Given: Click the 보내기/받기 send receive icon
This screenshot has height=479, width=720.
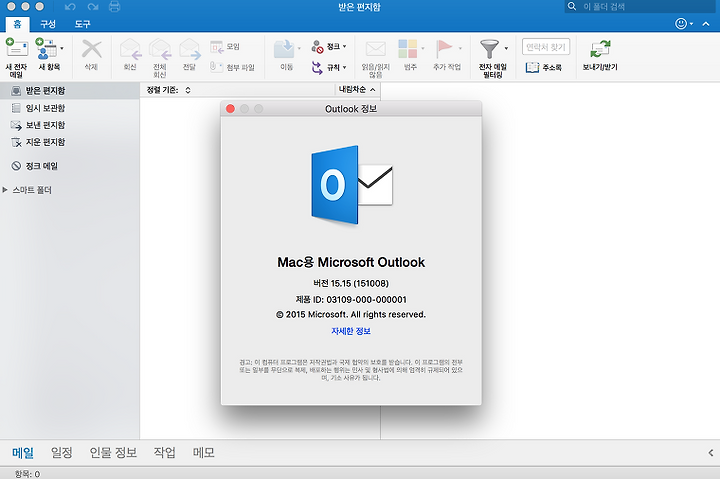Looking at the screenshot, I should pyautogui.click(x=600, y=49).
